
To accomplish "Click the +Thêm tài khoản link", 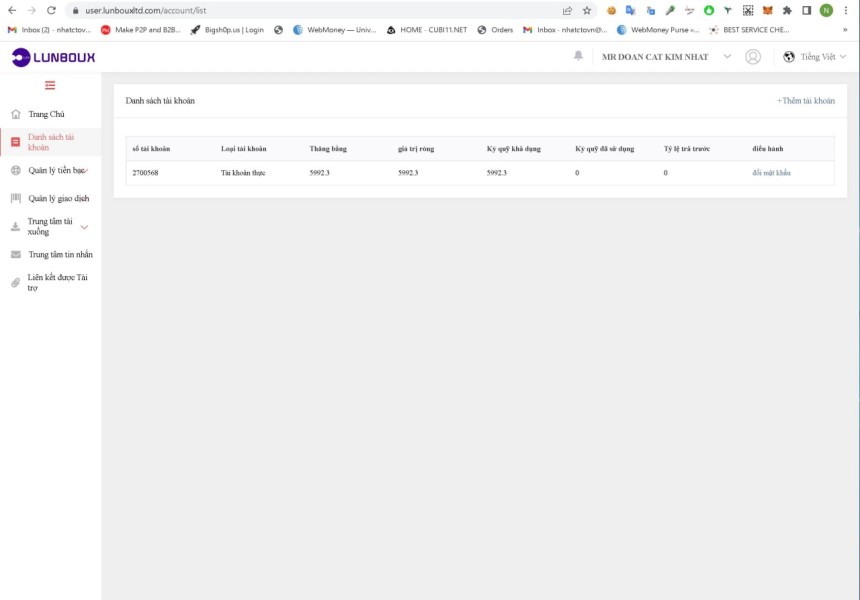I will coord(806,100).
